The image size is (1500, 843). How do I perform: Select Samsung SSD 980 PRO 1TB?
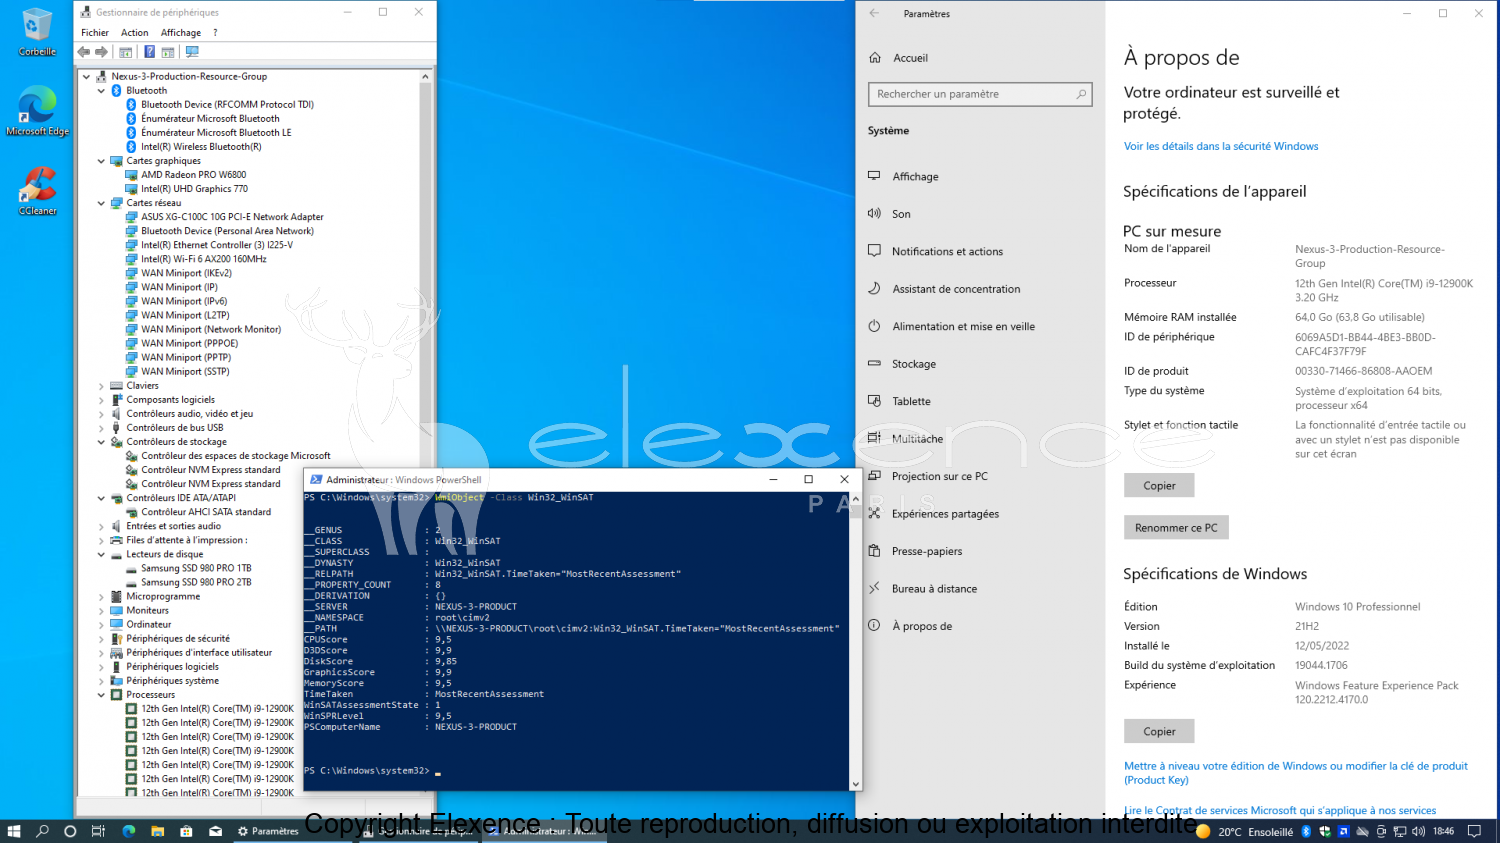pos(196,568)
